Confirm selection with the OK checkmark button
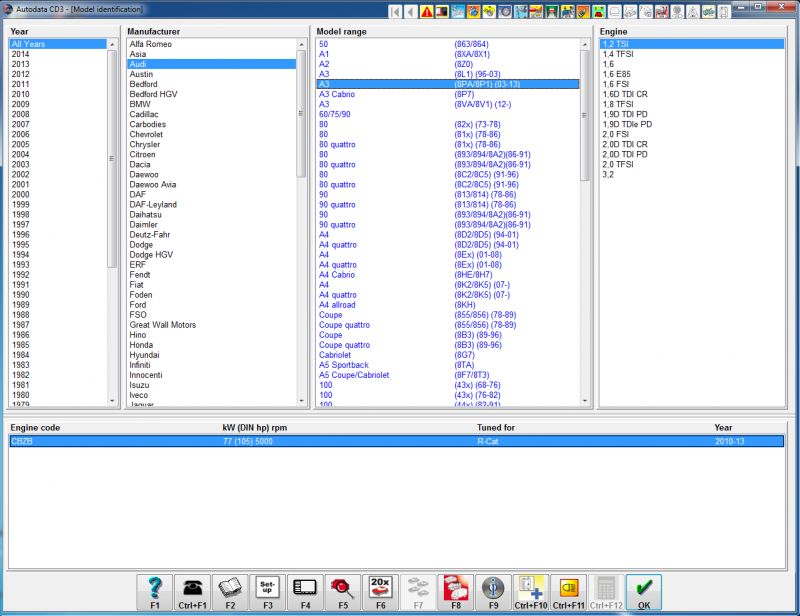 tap(644, 592)
